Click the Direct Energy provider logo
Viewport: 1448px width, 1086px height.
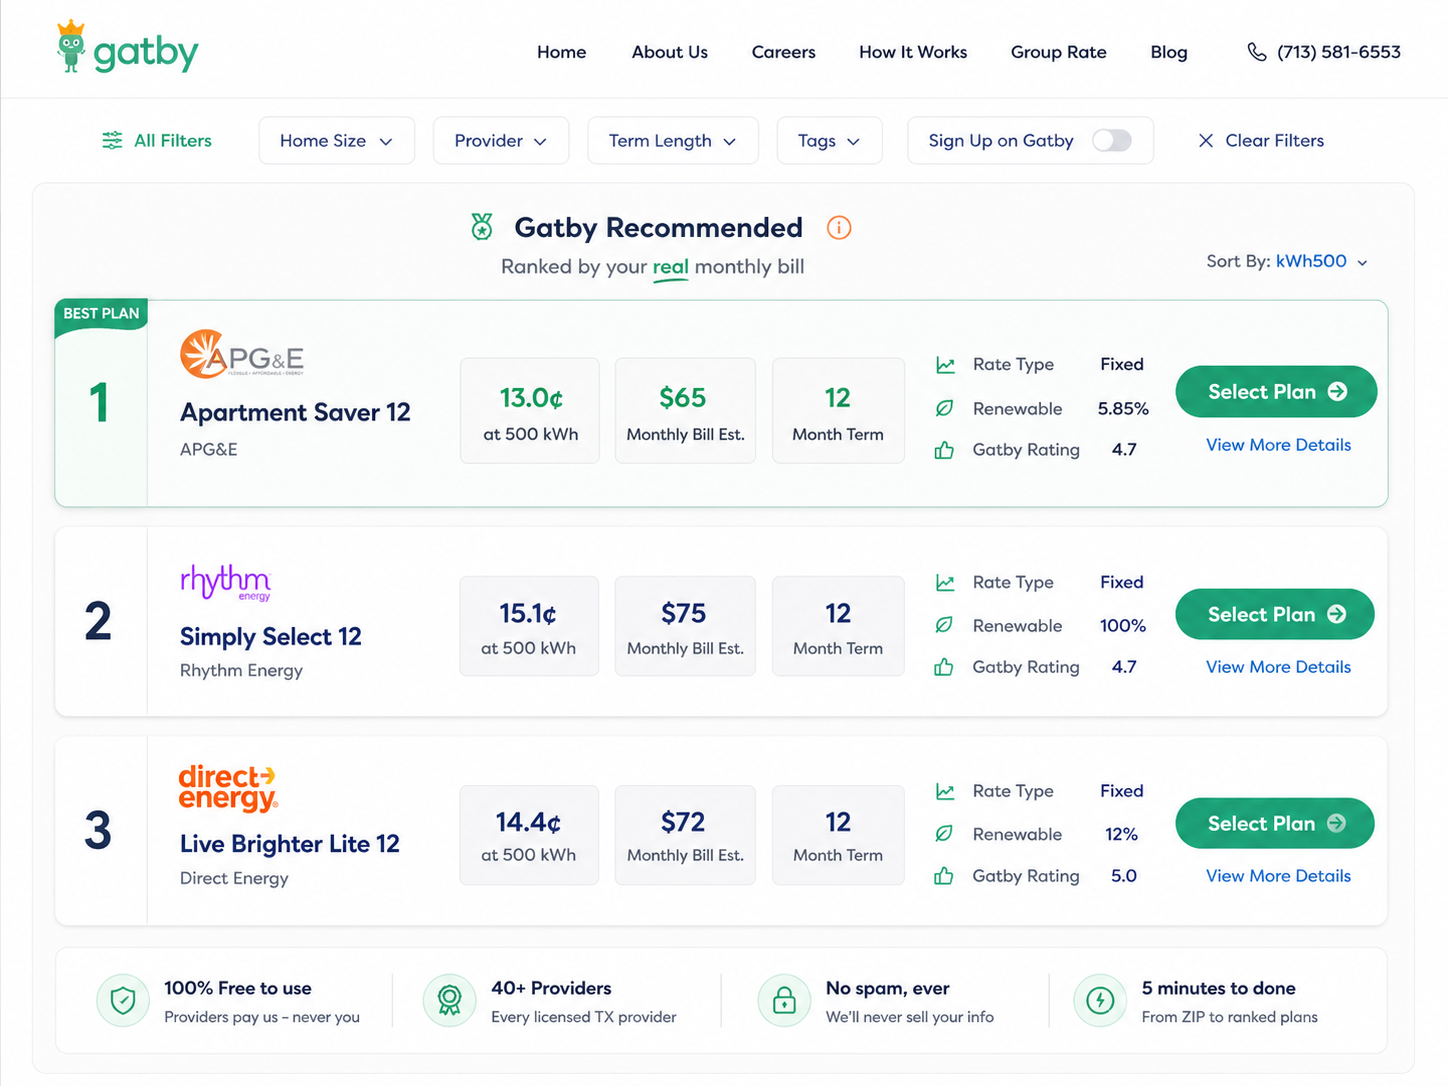(228, 788)
